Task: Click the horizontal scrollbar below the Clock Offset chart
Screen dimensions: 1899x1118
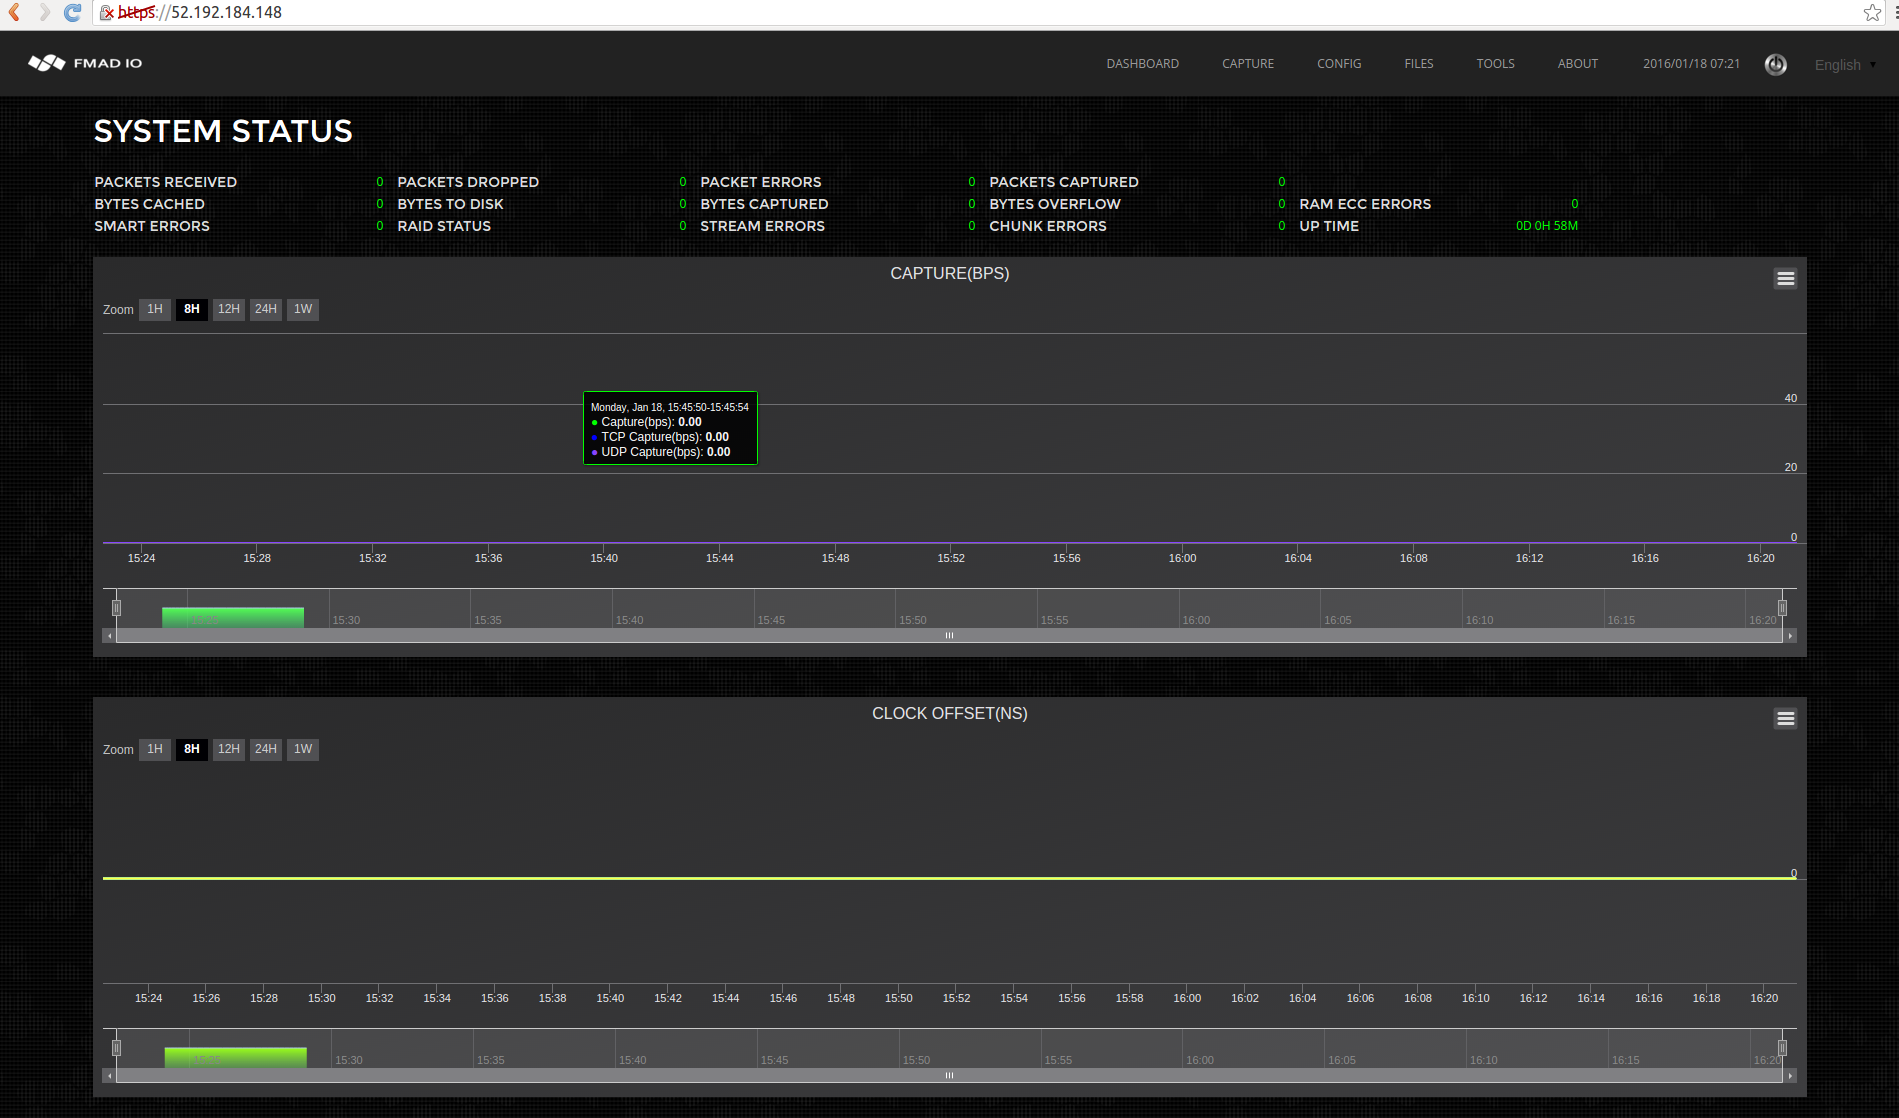Action: pos(948,1075)
